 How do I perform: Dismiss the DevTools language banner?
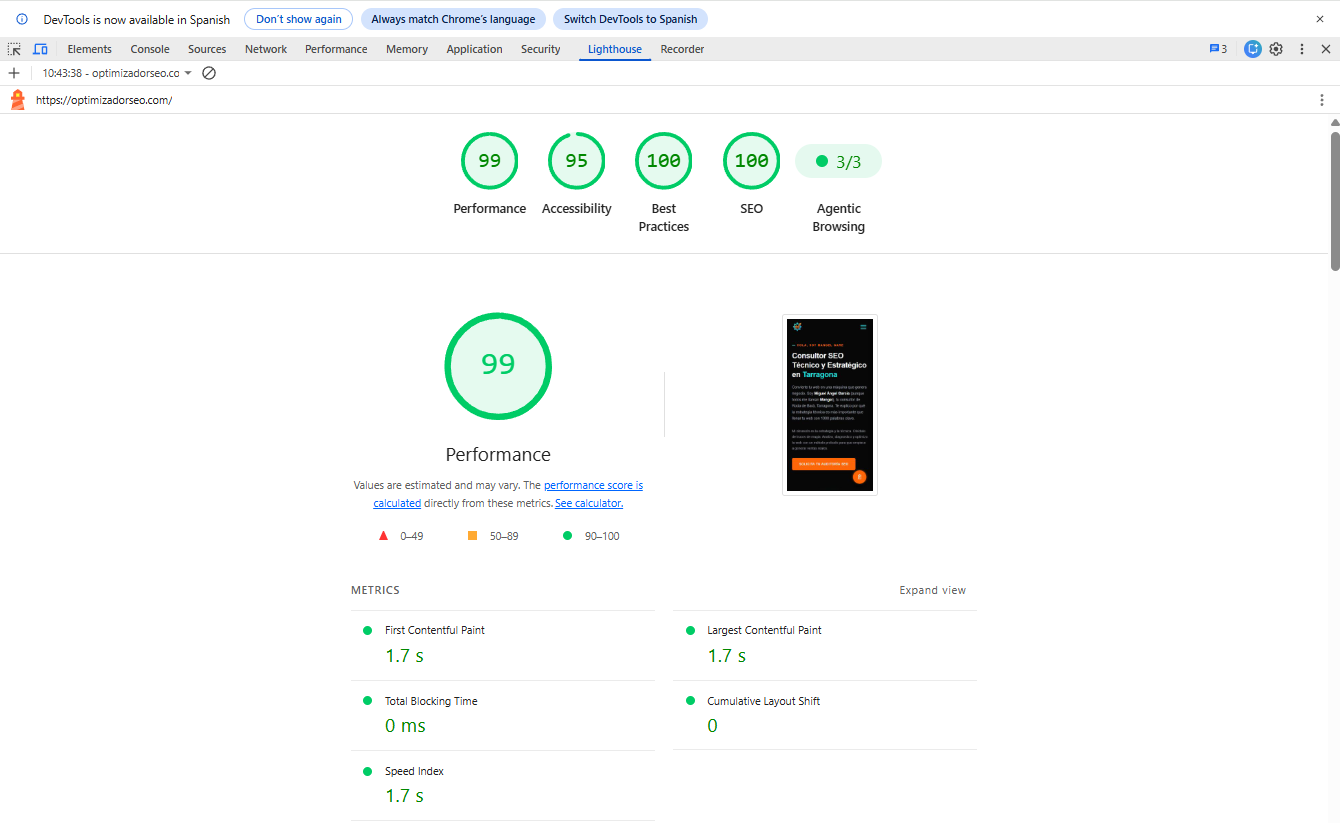click(x=1320, y=19)
